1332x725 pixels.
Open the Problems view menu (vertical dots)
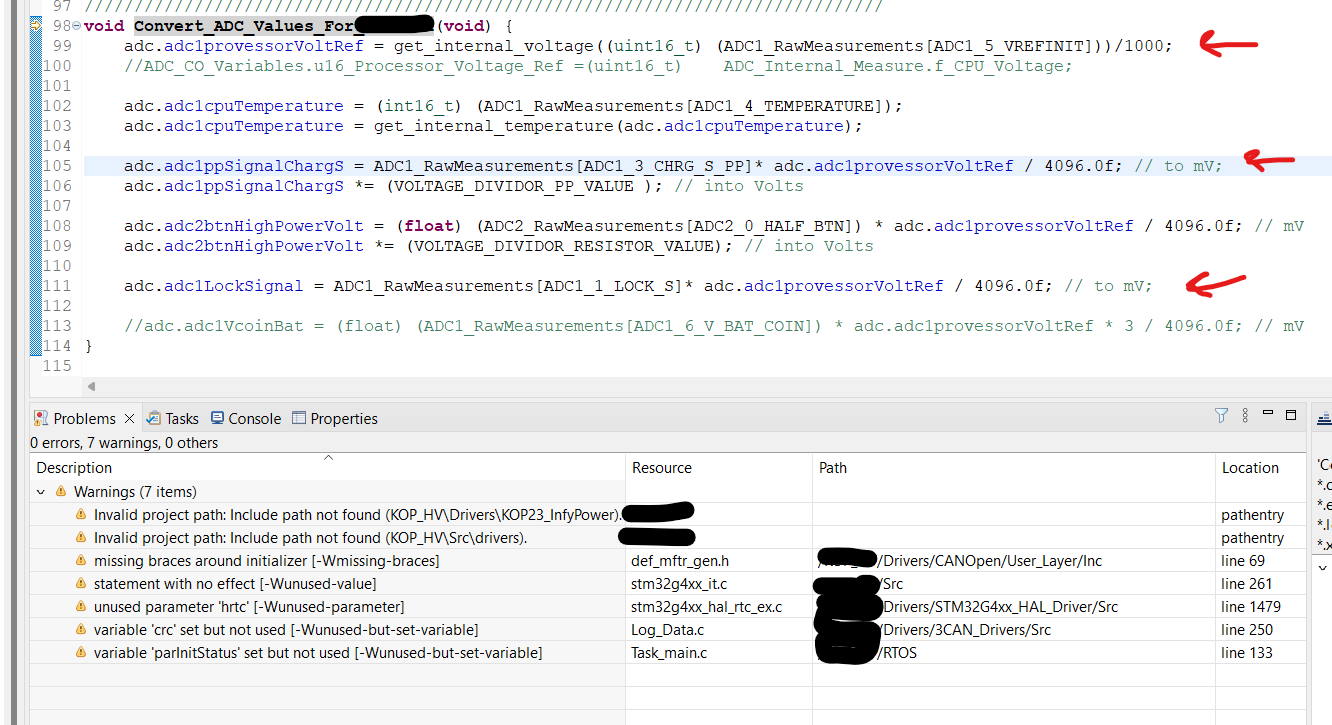(1243, 415)
